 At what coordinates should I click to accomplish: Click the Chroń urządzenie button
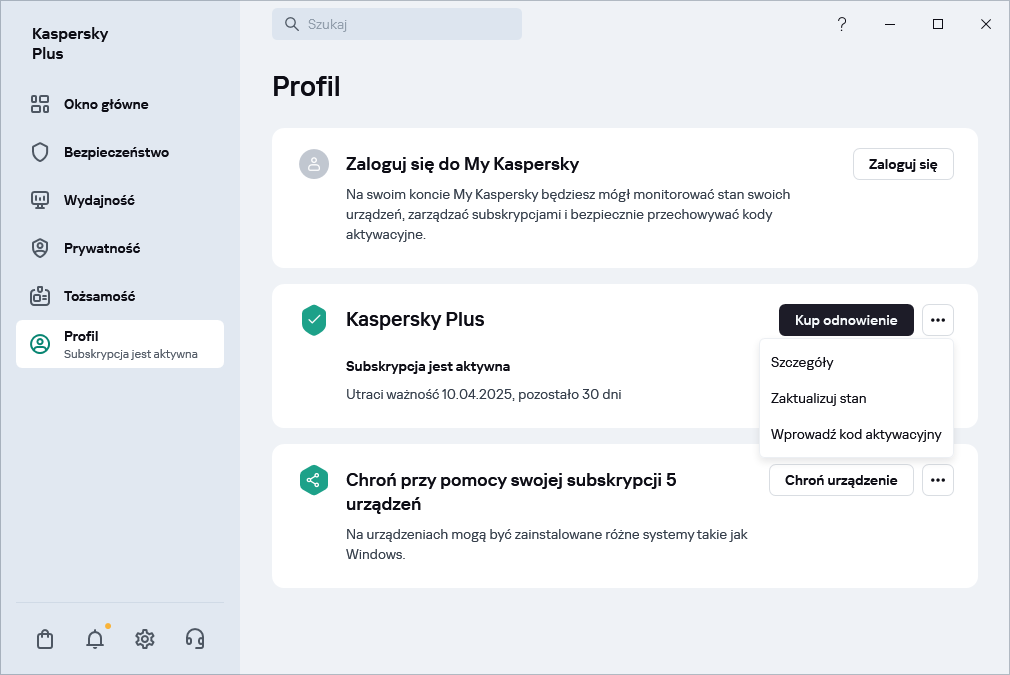tap(841, 480)
